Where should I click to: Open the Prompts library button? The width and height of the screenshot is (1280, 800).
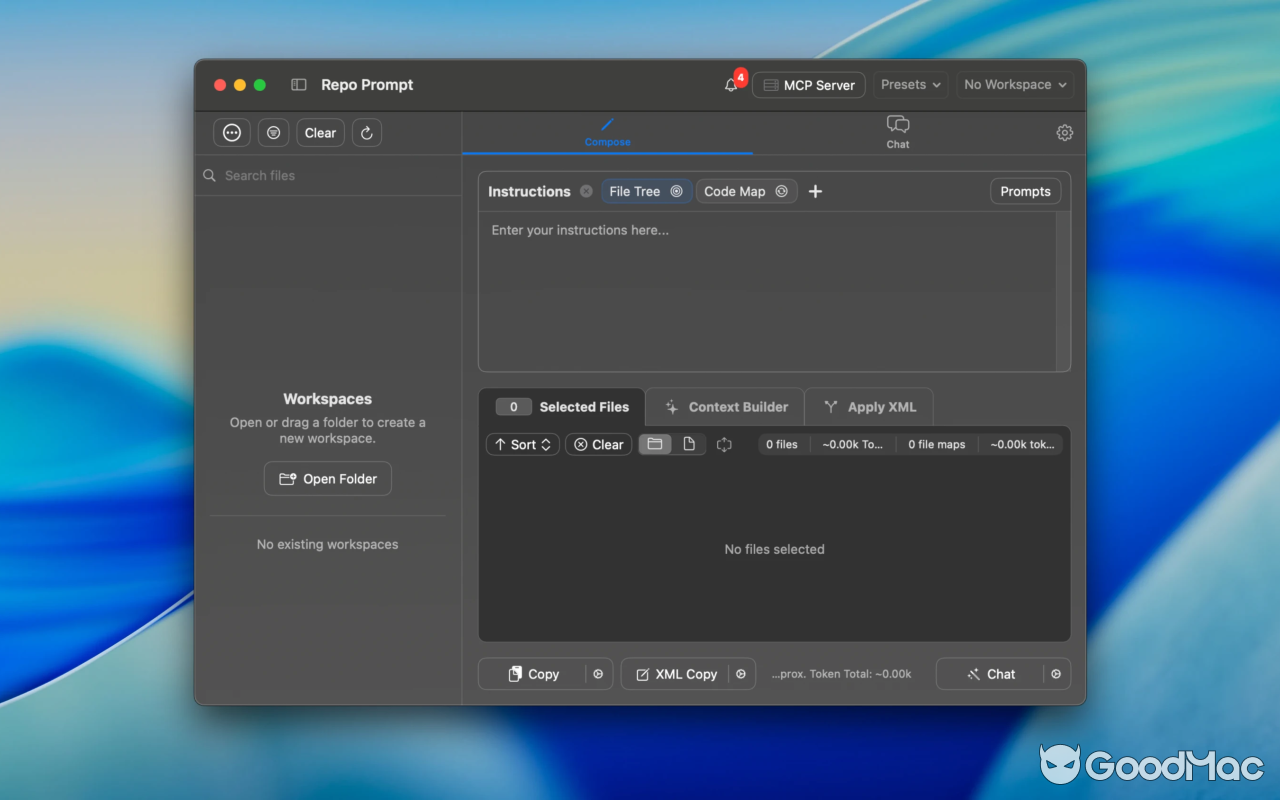pos(1025,191)
